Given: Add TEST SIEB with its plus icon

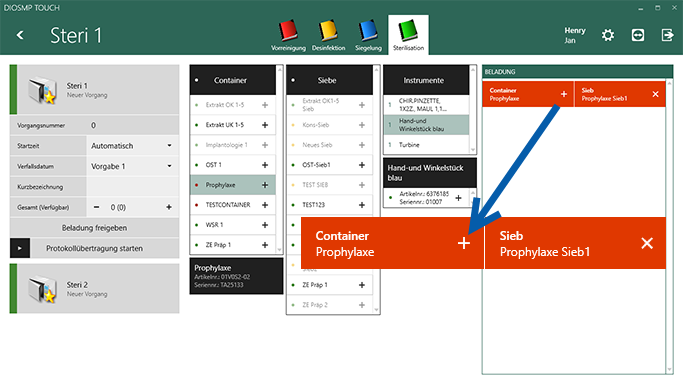Looking at the screenshot, I should coord(362,185).
